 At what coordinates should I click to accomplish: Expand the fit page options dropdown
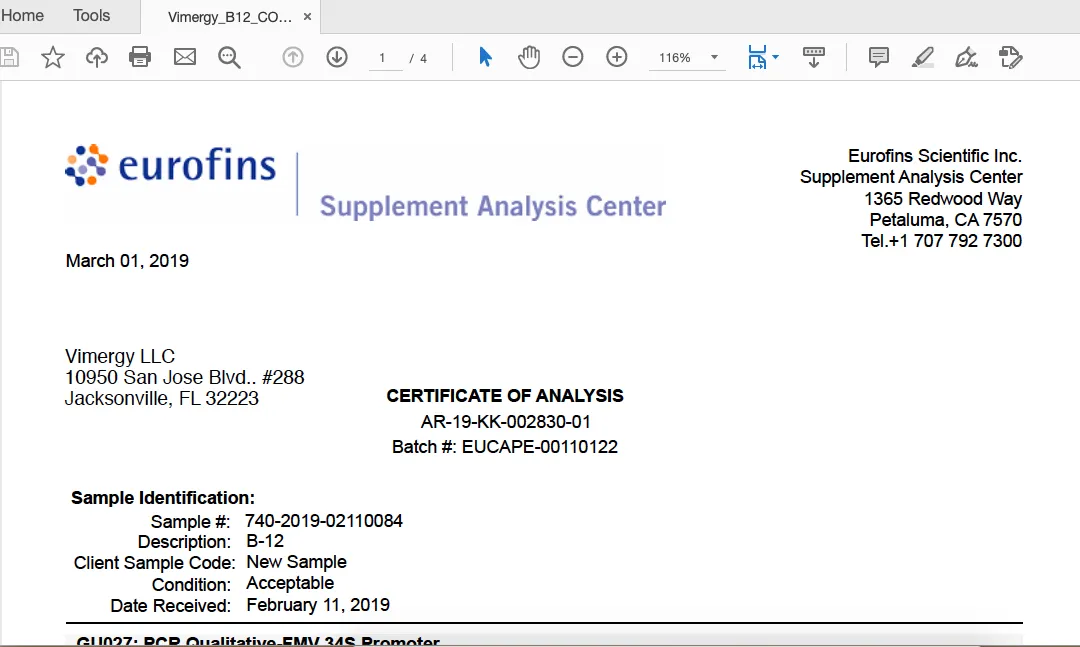click(775, 58)
